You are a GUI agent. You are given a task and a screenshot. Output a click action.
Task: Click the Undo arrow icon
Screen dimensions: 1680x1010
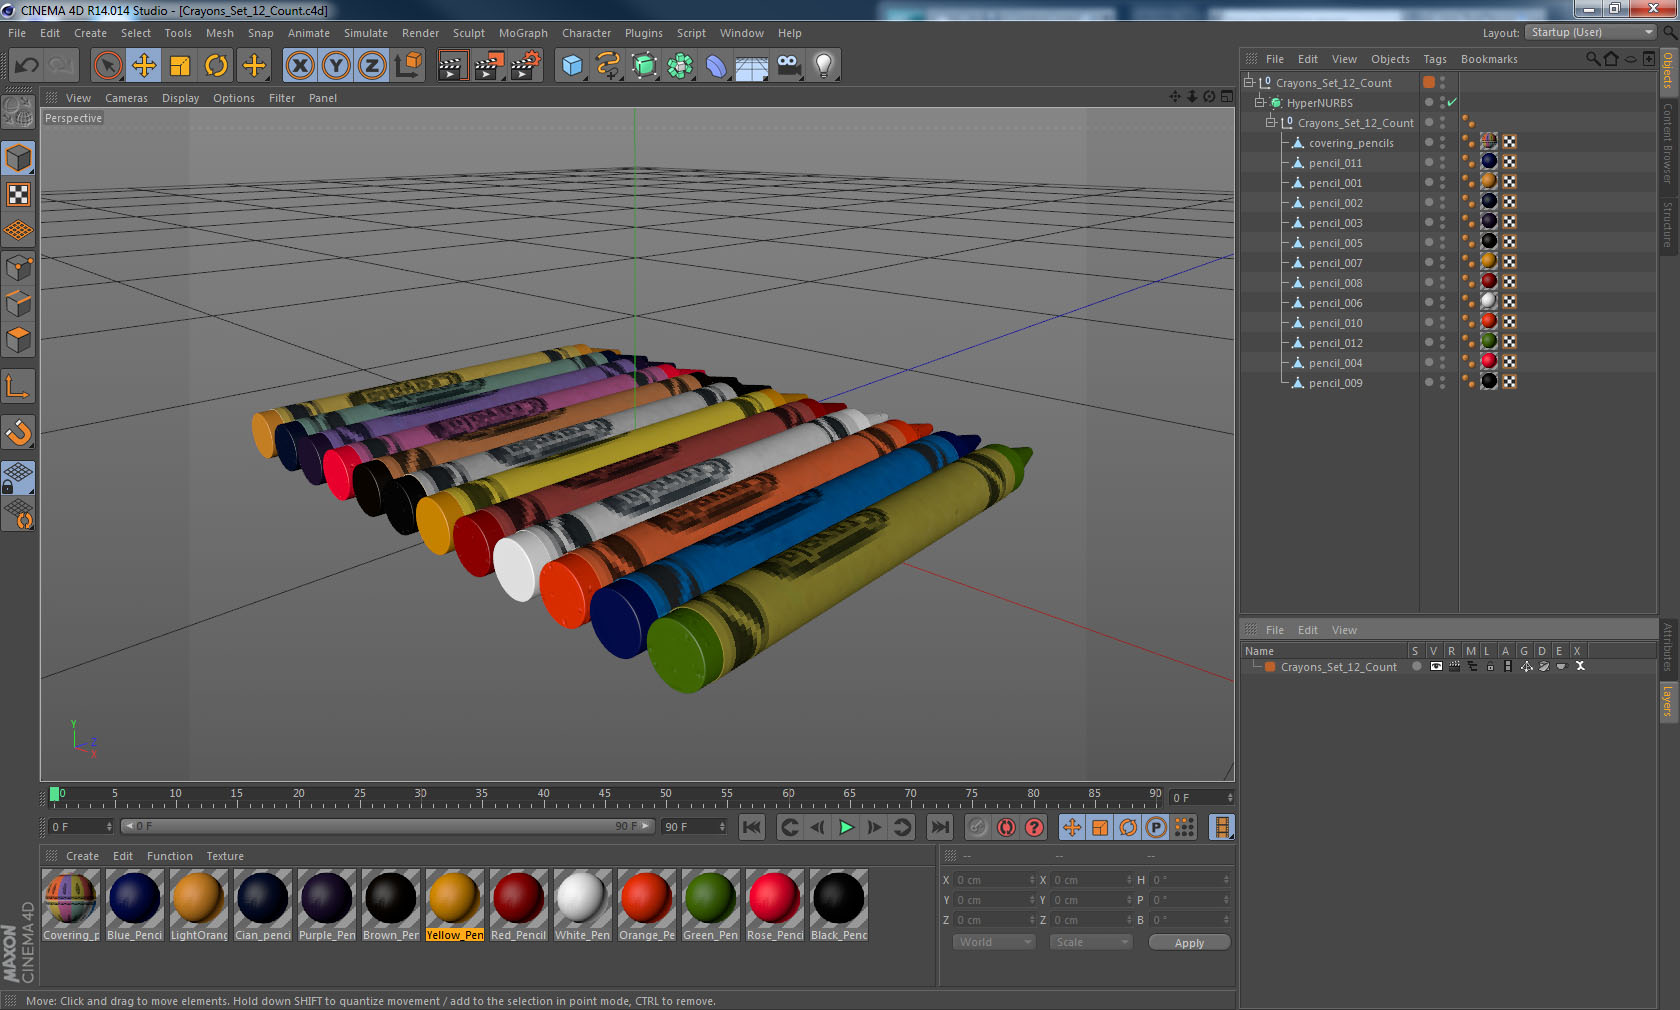[27, 66]
